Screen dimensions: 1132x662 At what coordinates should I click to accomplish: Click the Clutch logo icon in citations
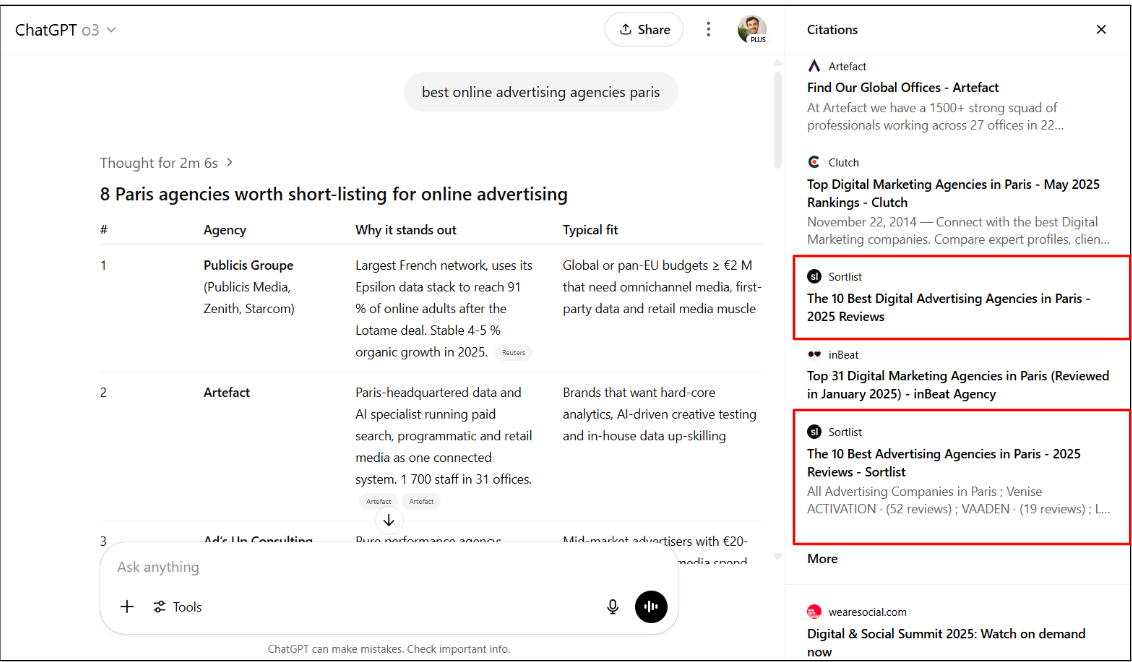[x=814, y=162]
